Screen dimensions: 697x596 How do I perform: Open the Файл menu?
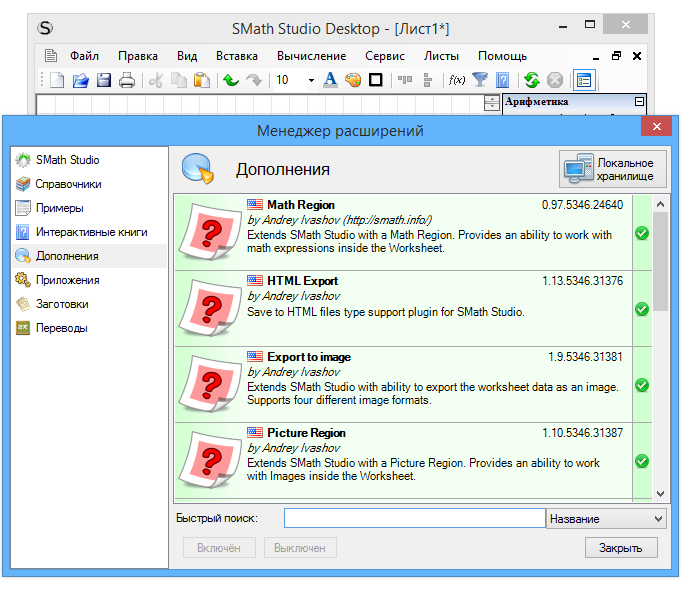pyautogui.click(x=84, y=56)
